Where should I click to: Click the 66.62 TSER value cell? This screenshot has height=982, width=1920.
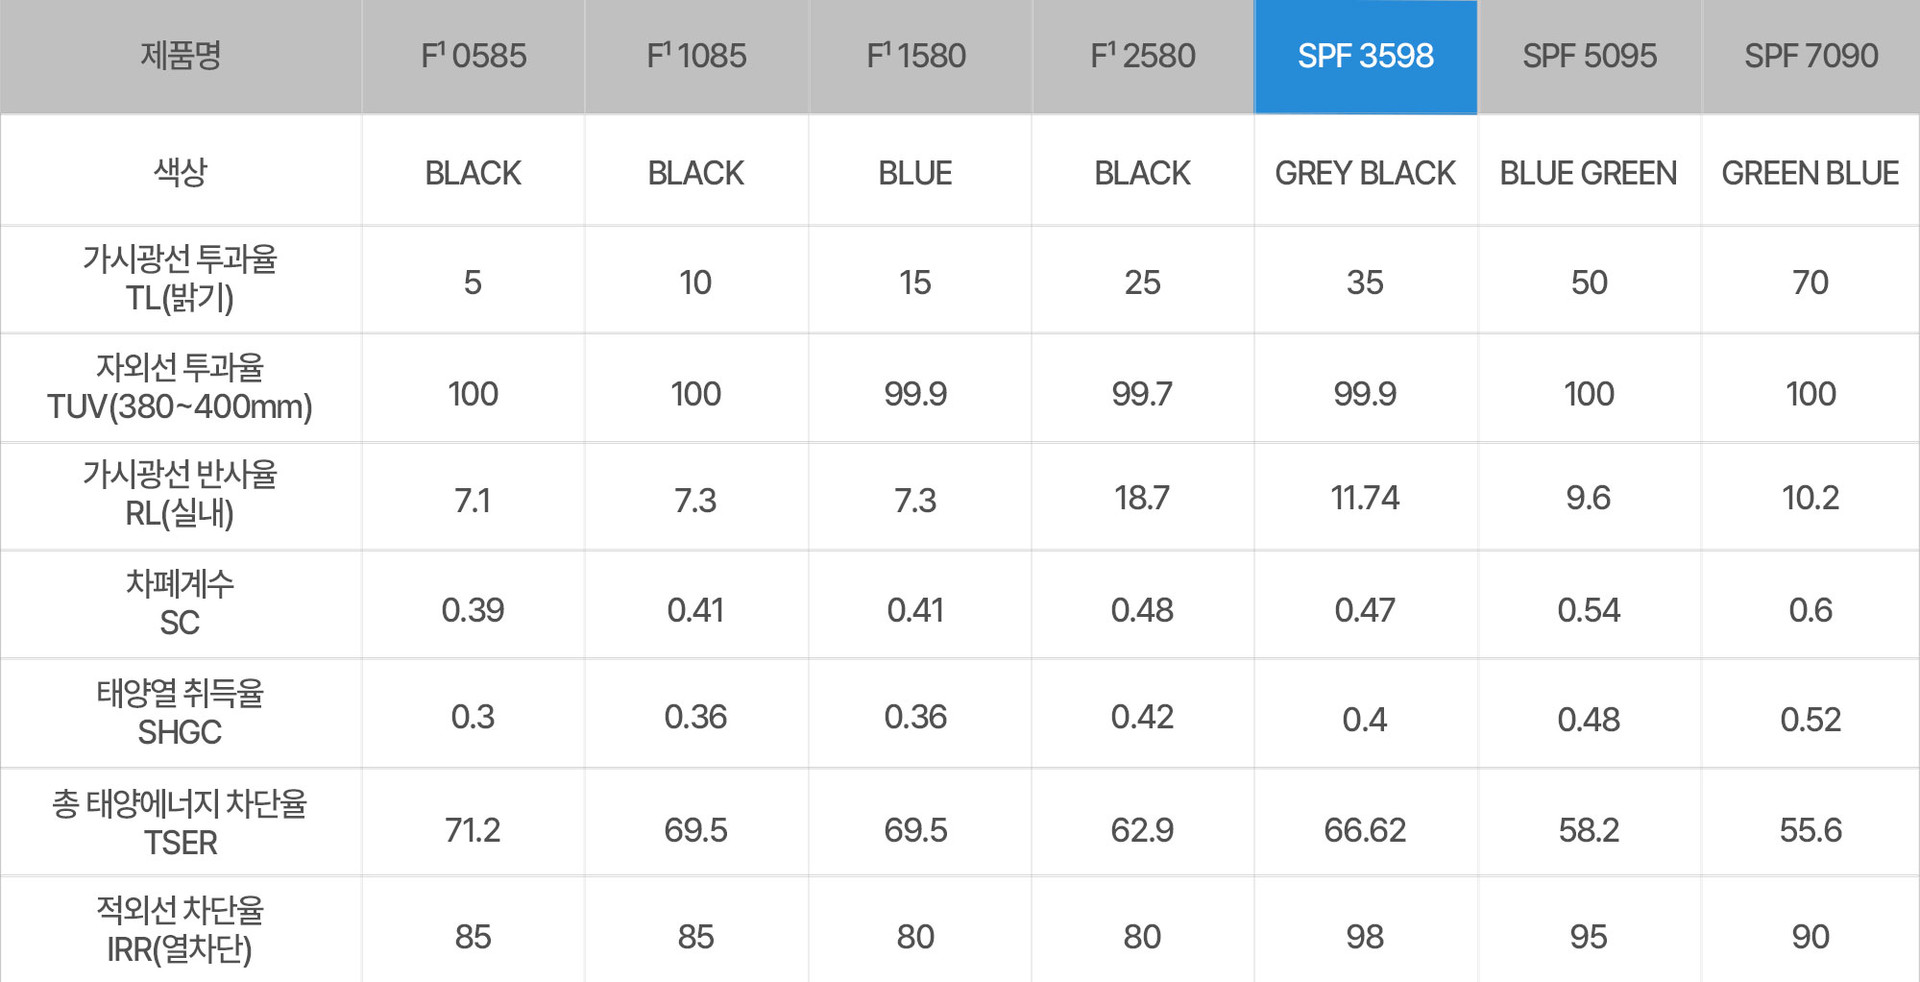click(x=1365, y=830)
